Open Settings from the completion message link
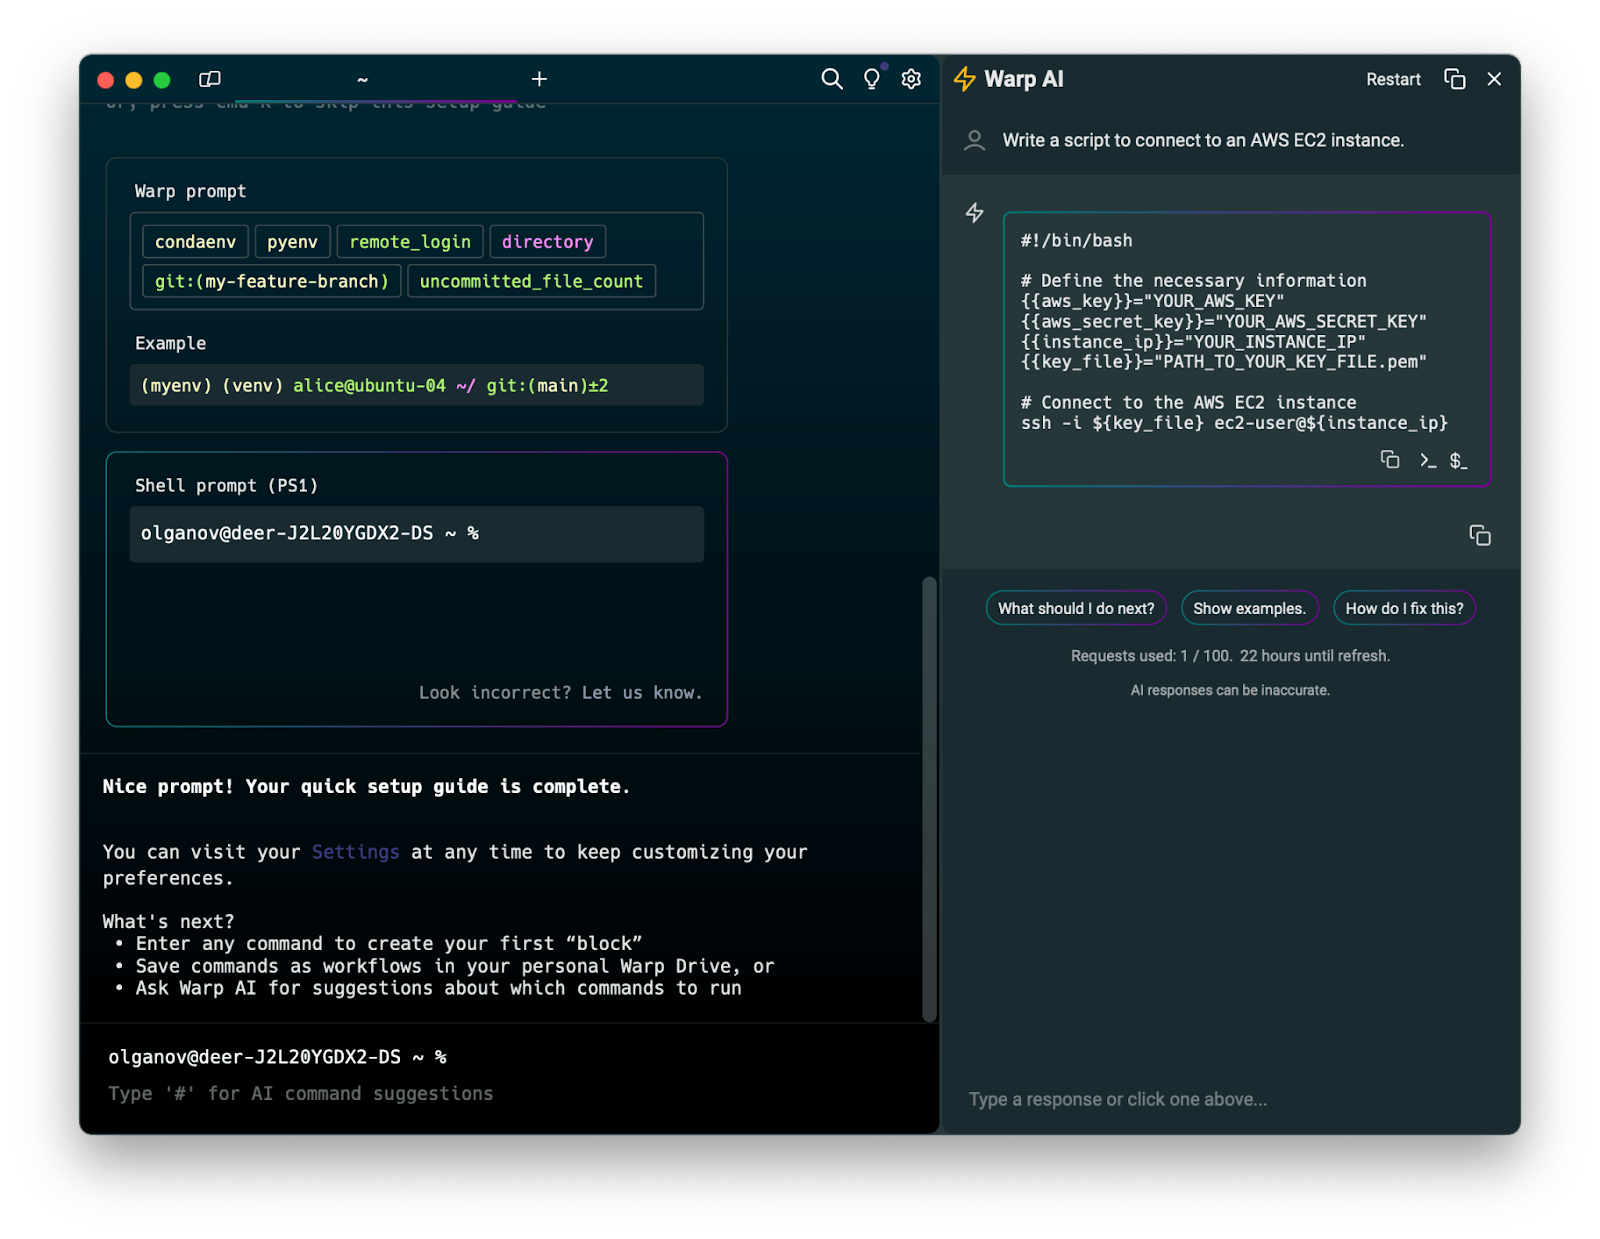 coord(355,852)
